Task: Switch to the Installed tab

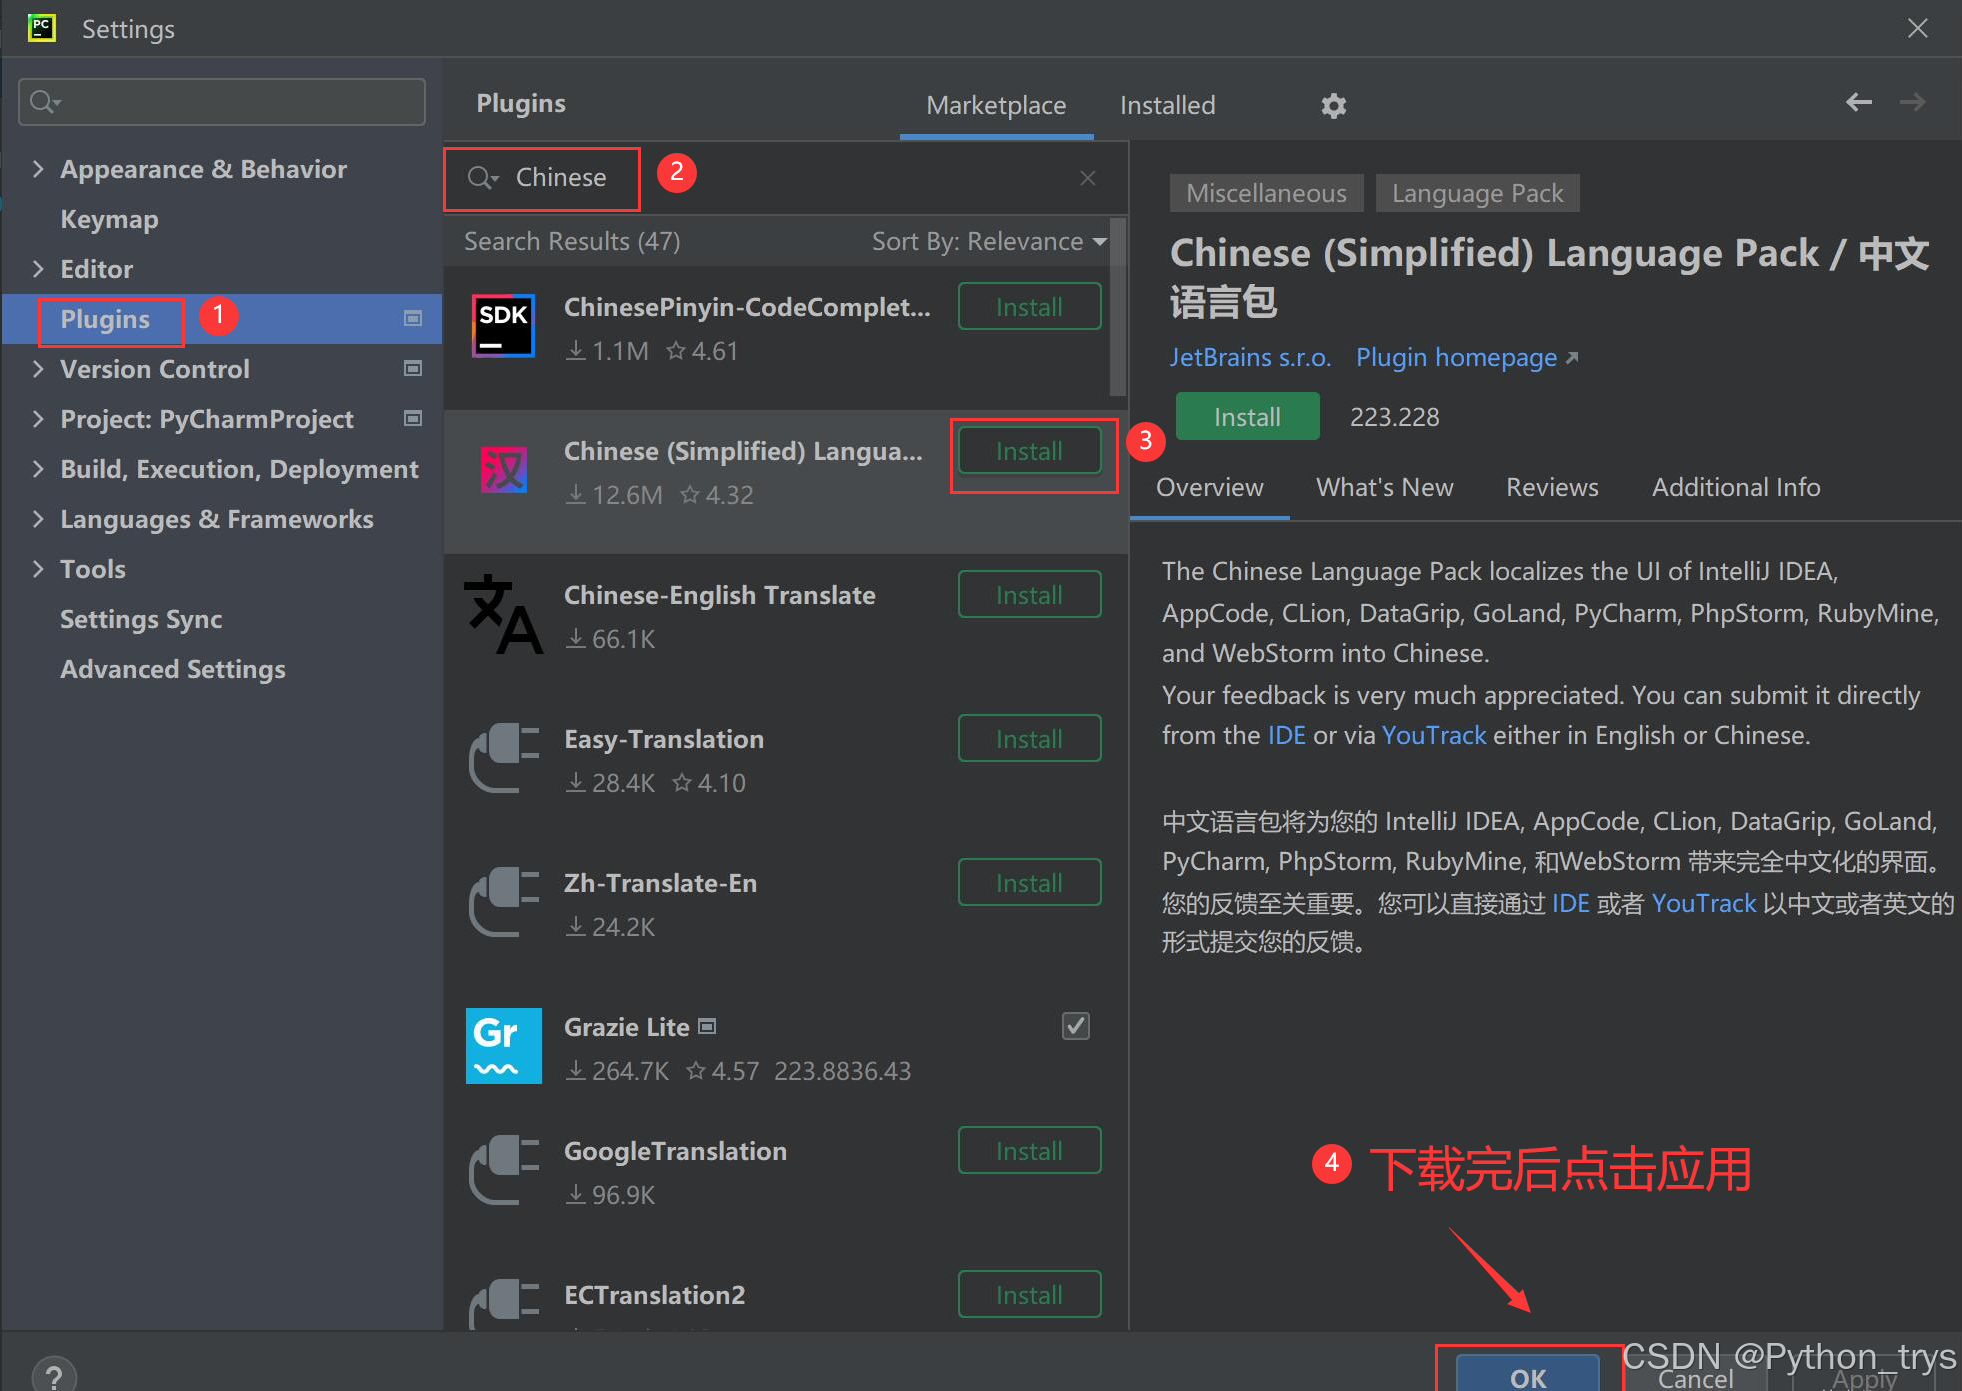Action: tap(1167, 106)
